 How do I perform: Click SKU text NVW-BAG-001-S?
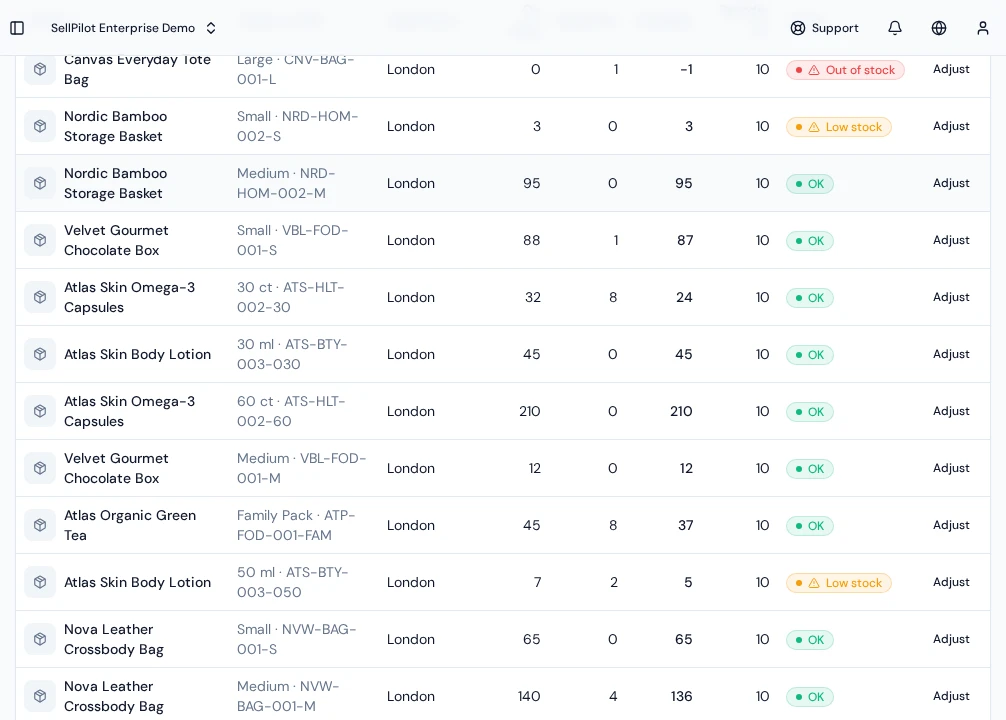click(x=296, y=639)
